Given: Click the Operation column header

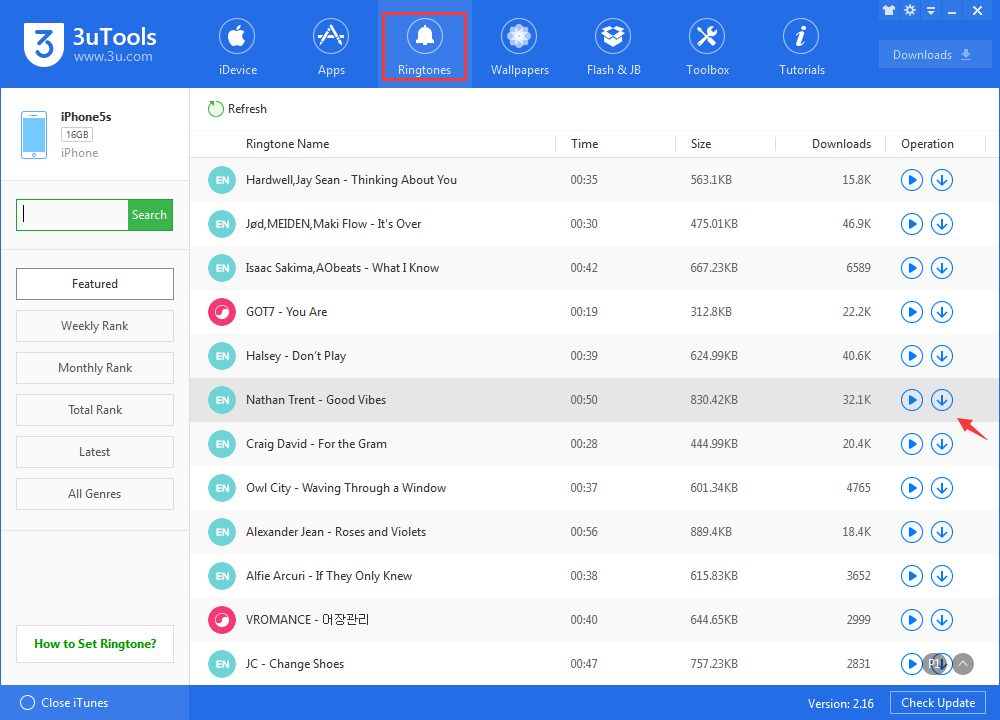Looking at the screenshot, I should [927, 144].
